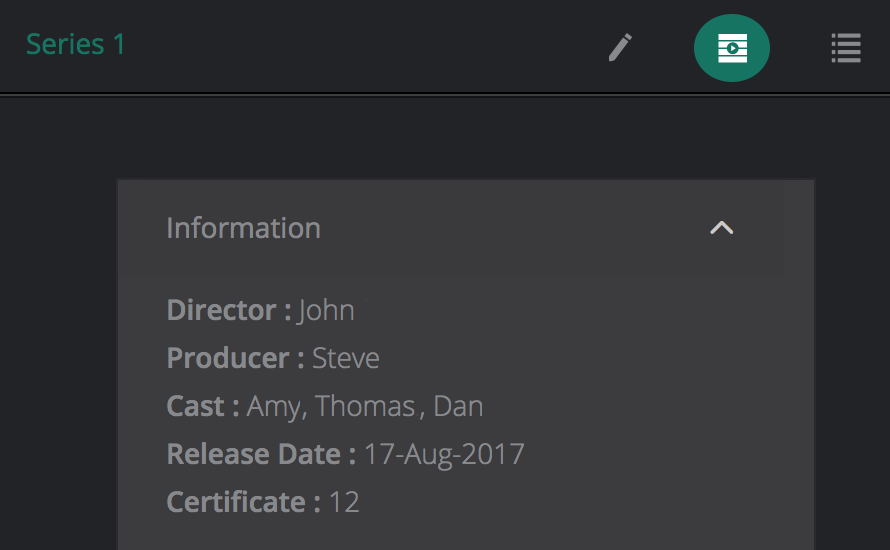Select the certificate value 12
The width and height of the screenshot is (890, 550).
pyautogui.click(x=344, y=502)
